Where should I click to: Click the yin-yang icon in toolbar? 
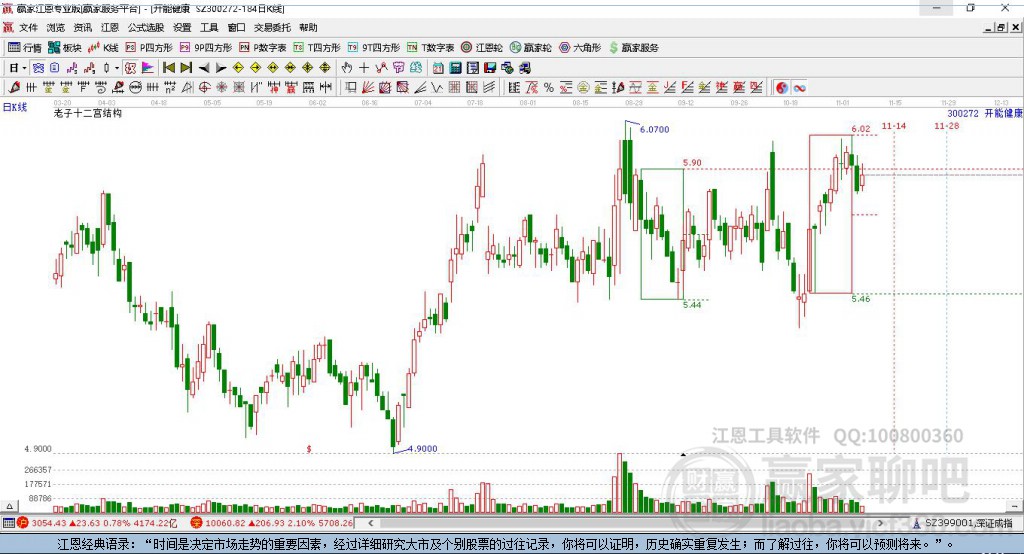pos(781,88)
